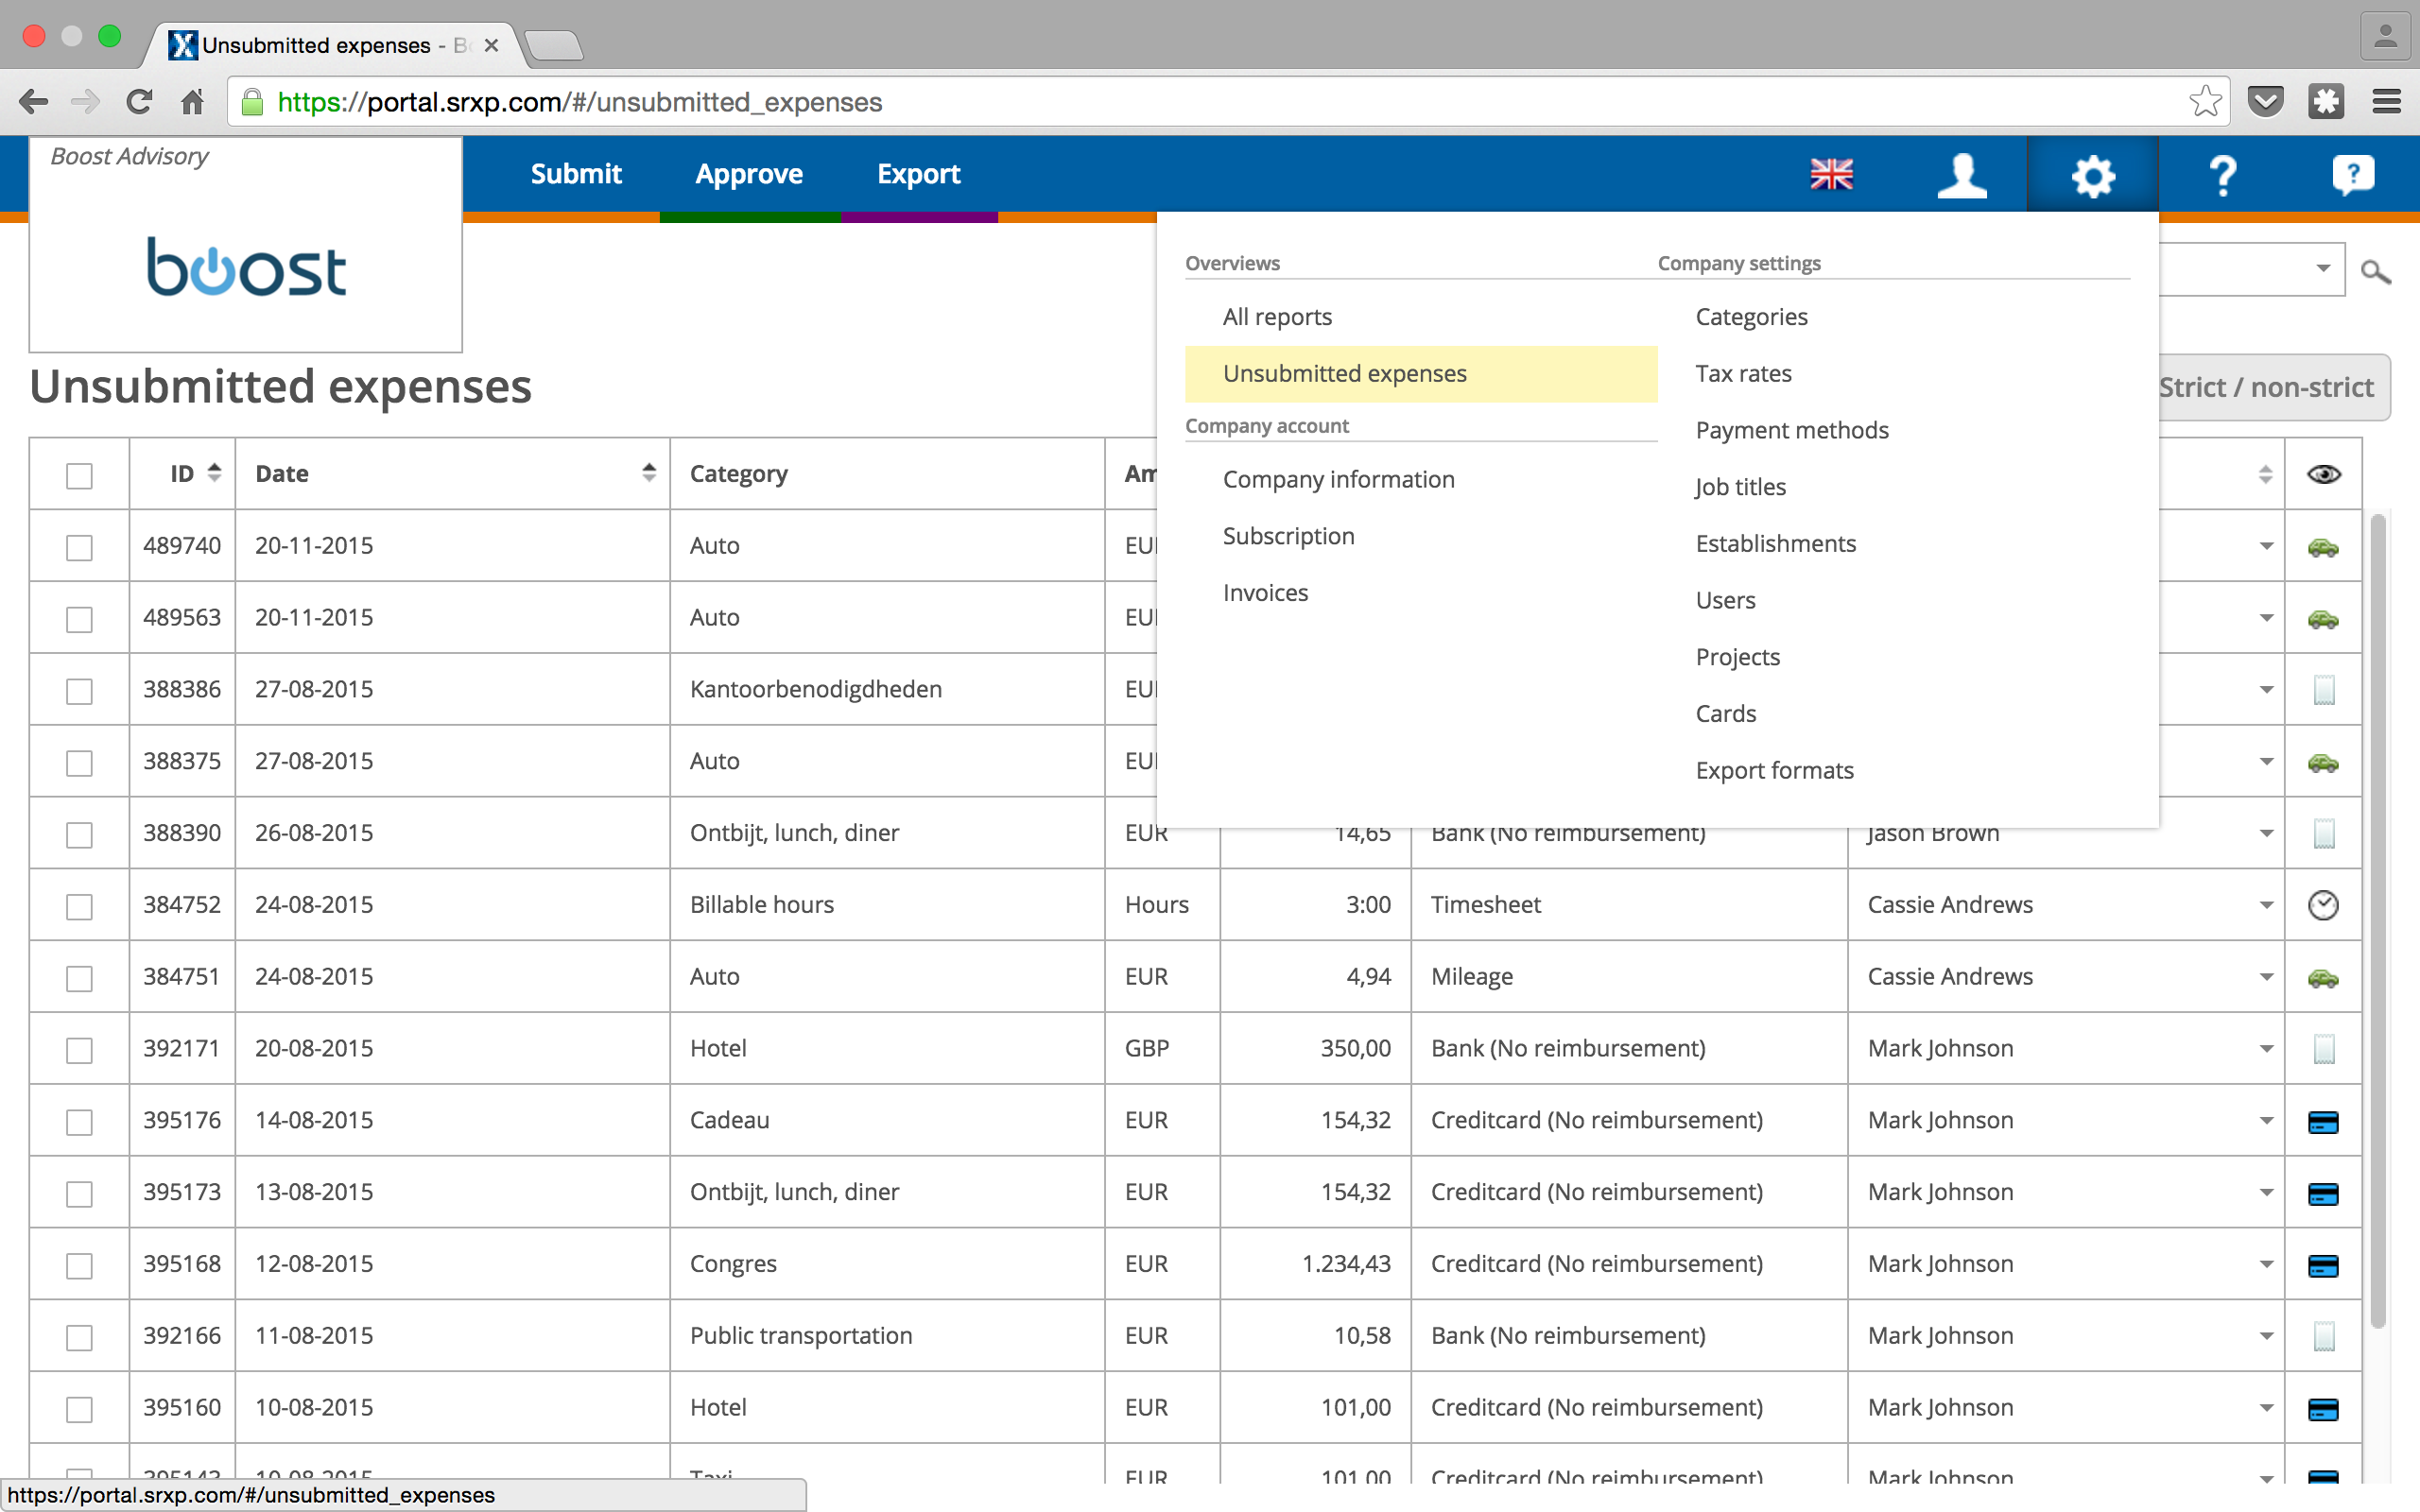Open the search filter dropdown
The width and height of the screenshot is (2420, 1512).
click(2323, 268)
